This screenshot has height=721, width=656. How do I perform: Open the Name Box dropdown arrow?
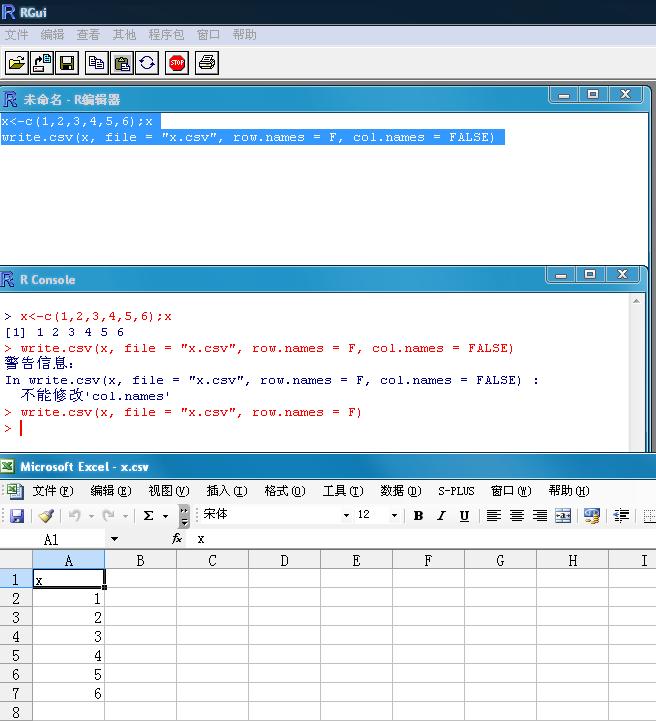pos(115,539)
